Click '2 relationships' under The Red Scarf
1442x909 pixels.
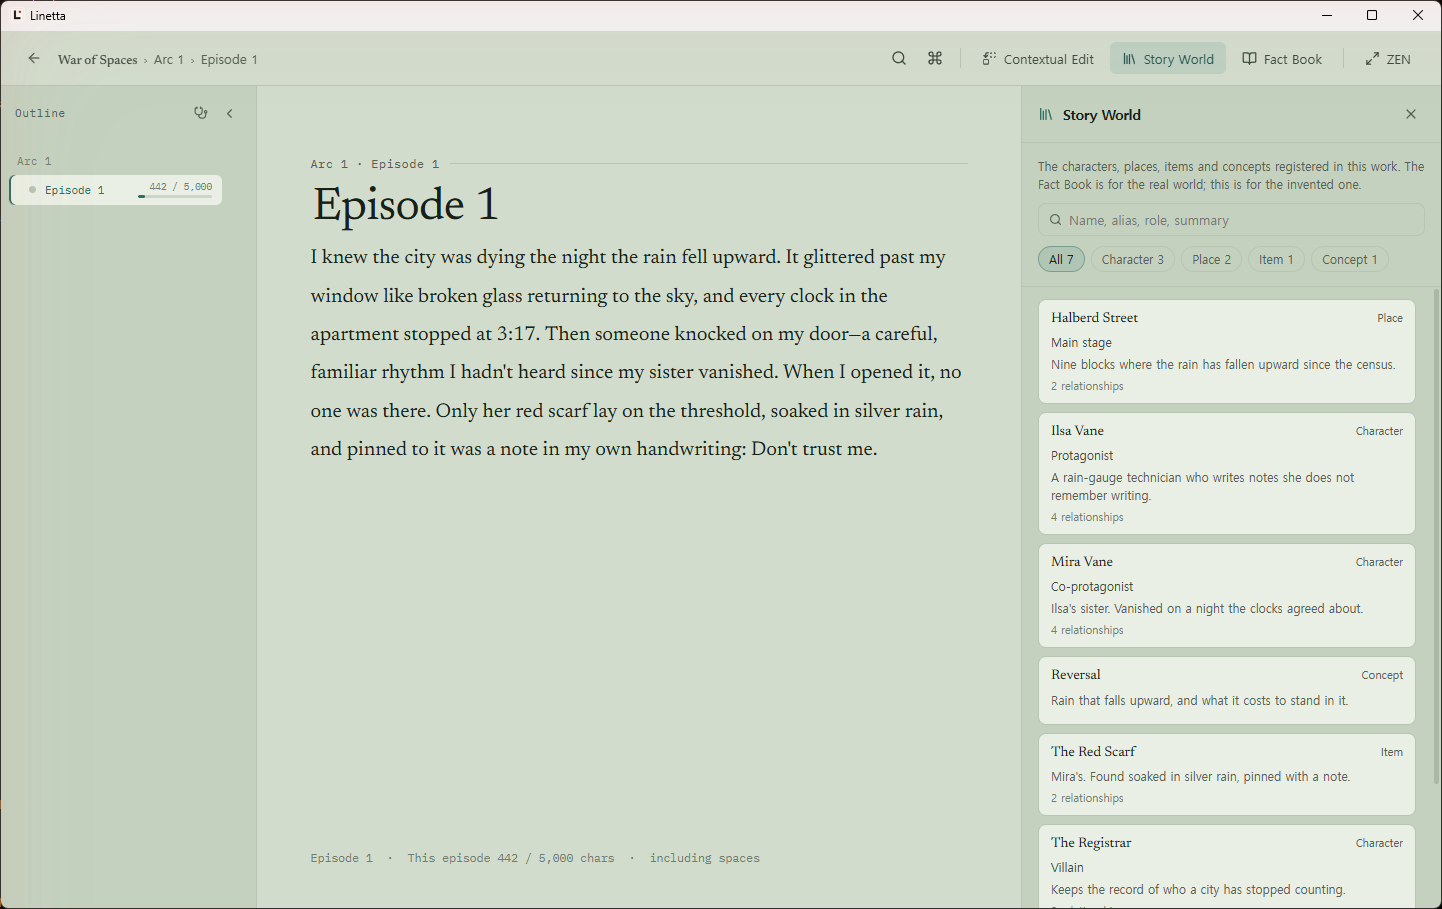(x=1087, y=798)
